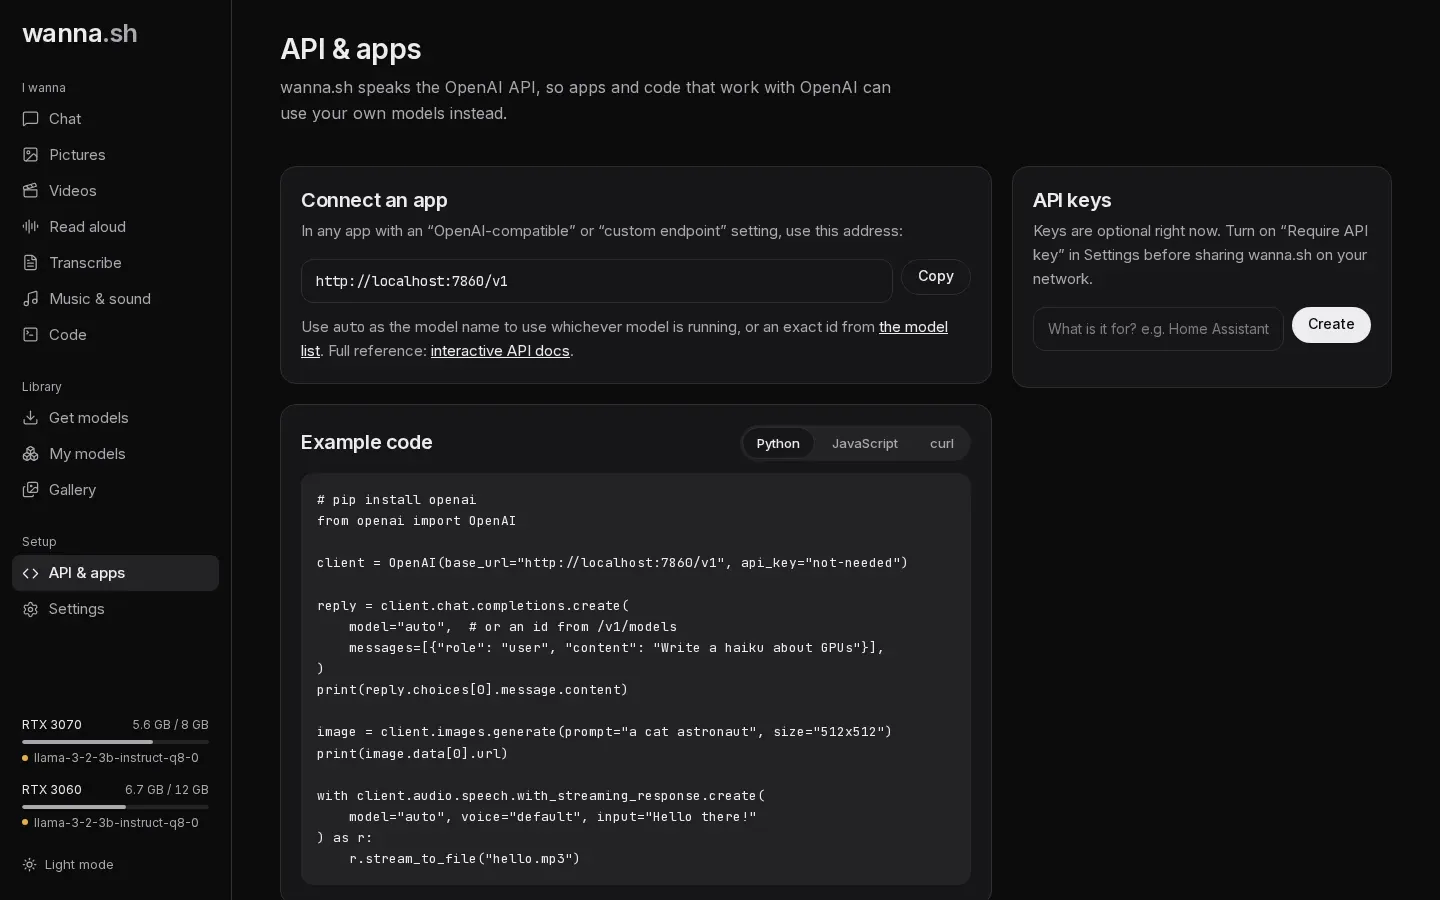1440x900 pixels.
Task: Create a new API key
Action: pyautogui.click(x=1331, y=325)
